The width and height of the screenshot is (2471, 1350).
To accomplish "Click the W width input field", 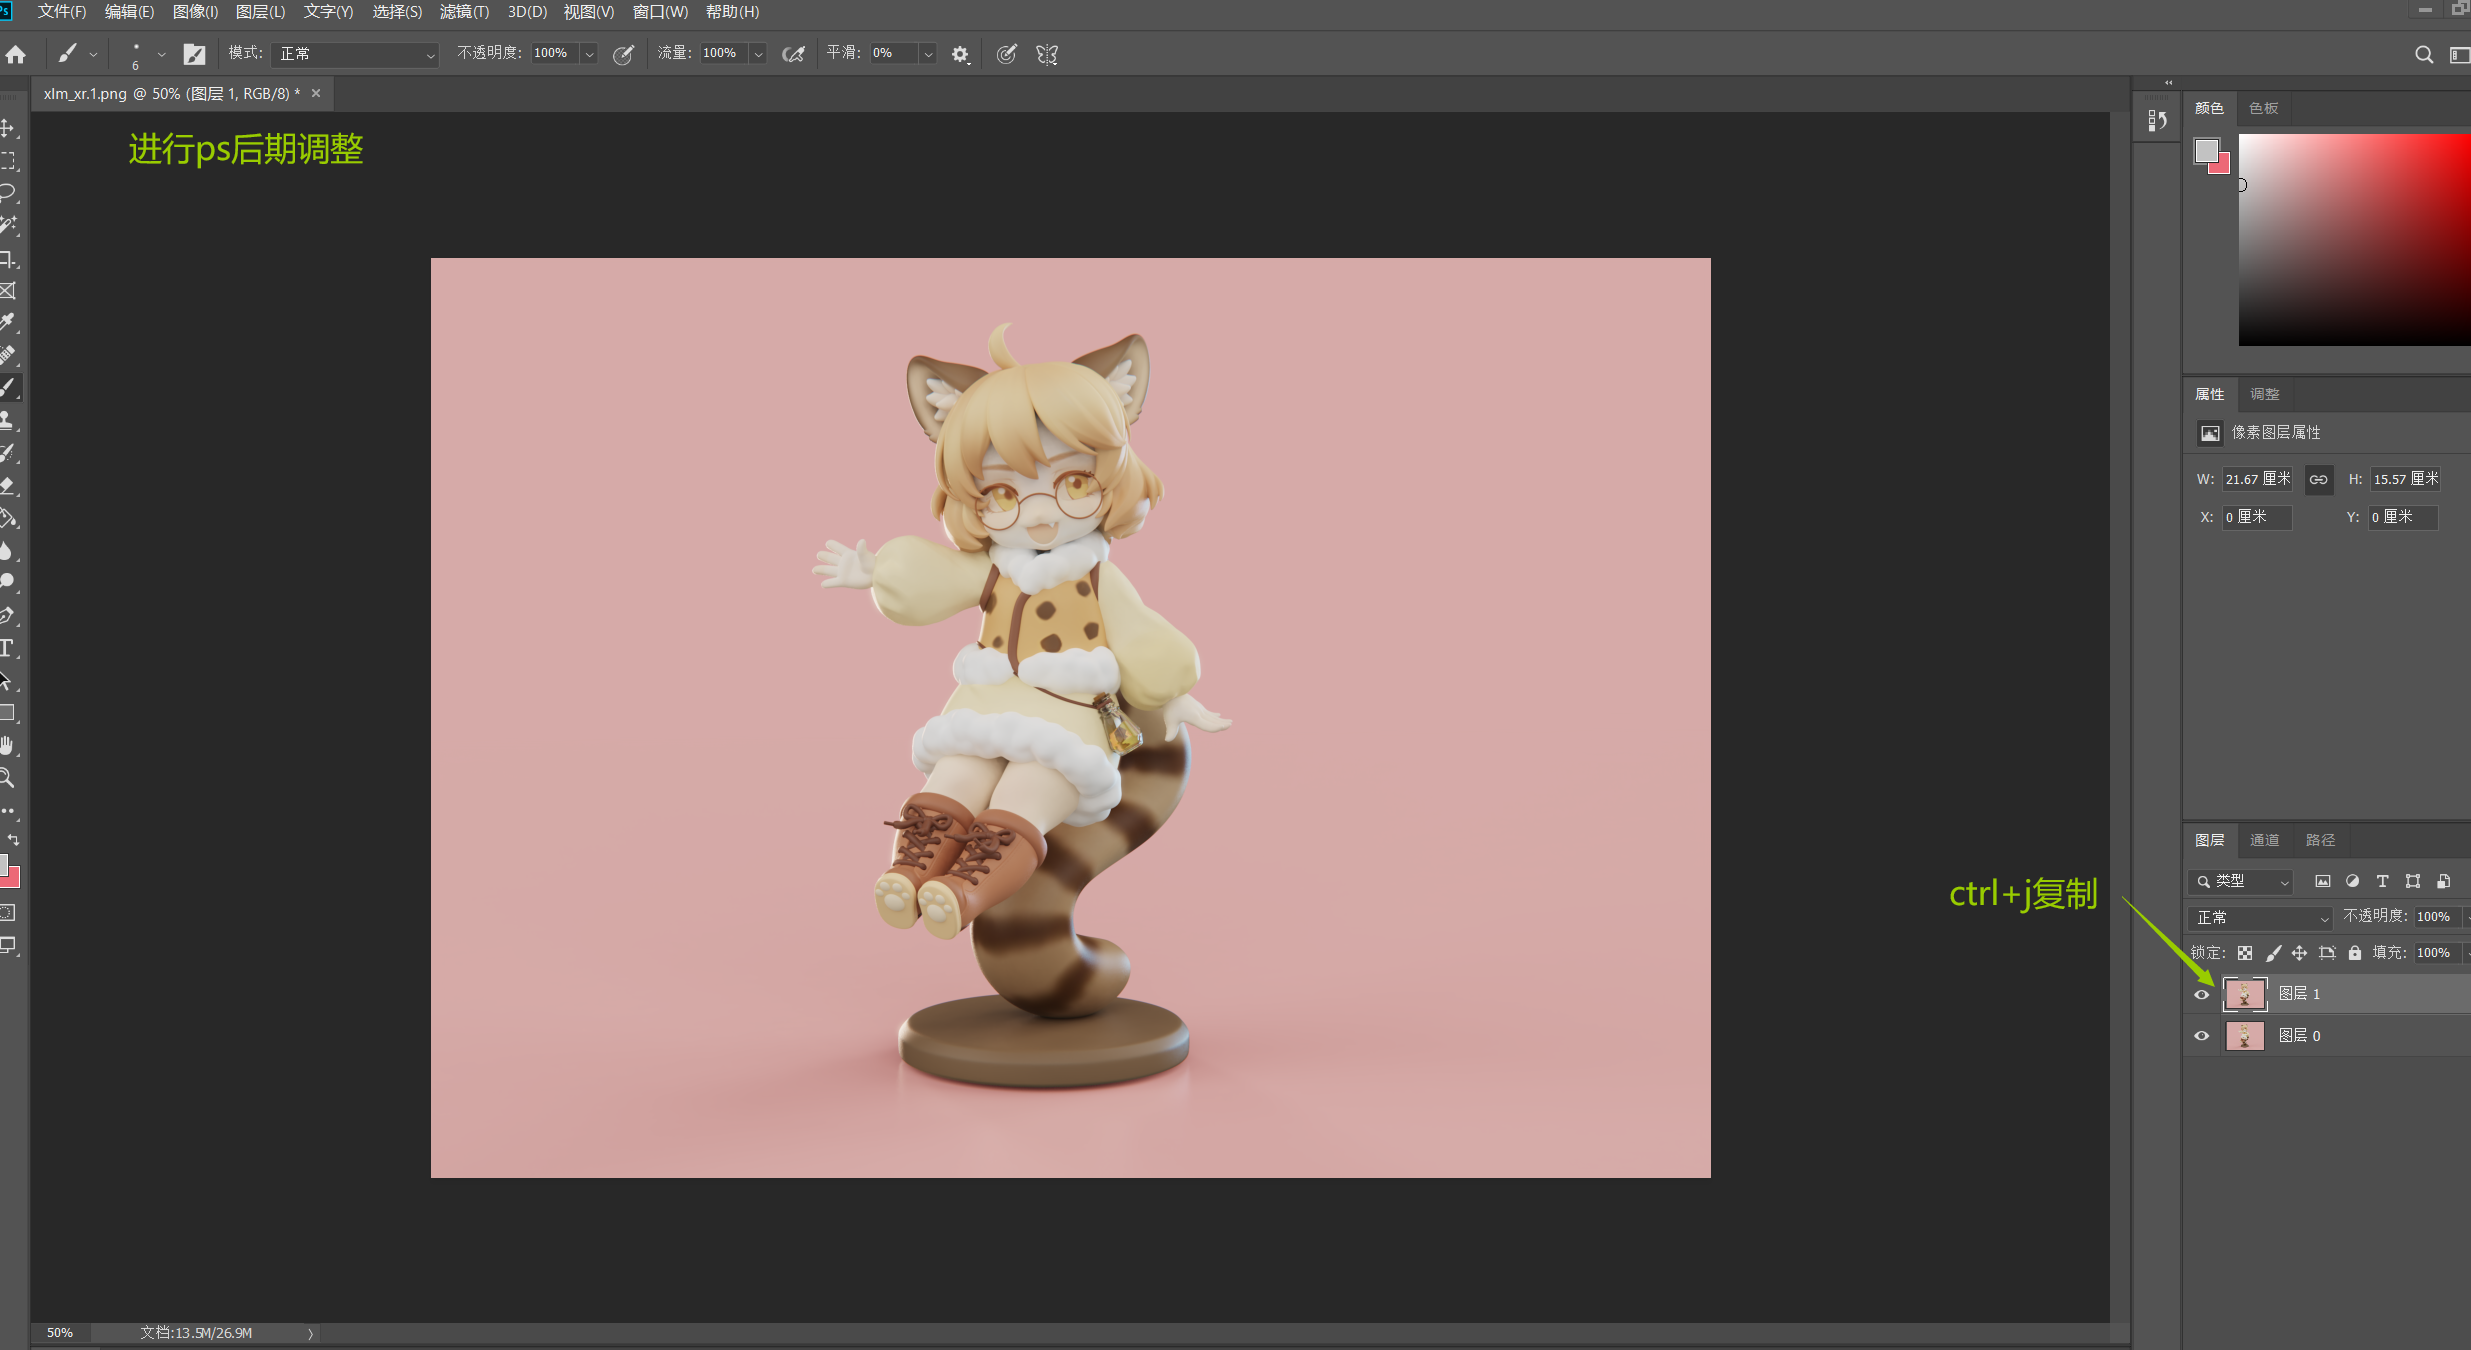I will click(2256, 480).
